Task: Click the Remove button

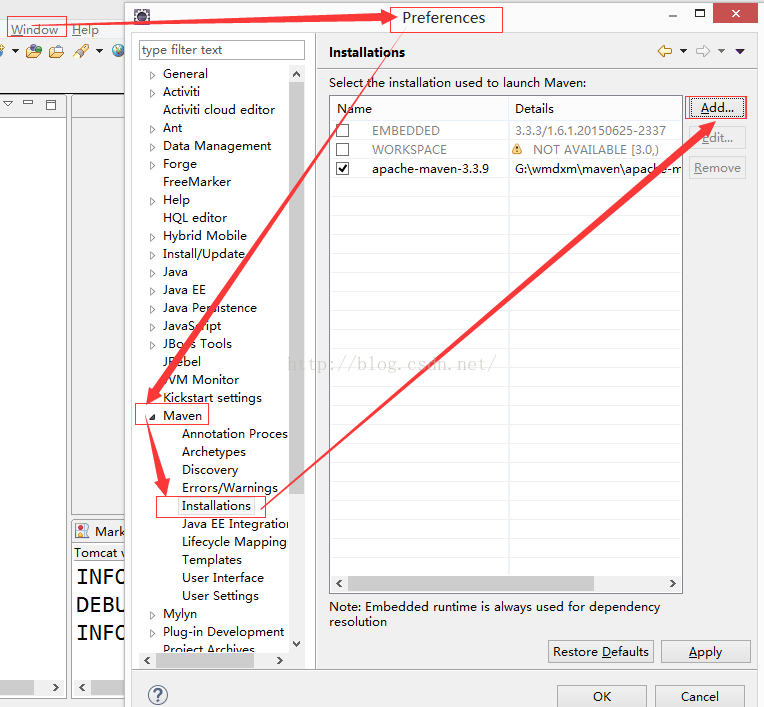Action: tap(717, 168)
